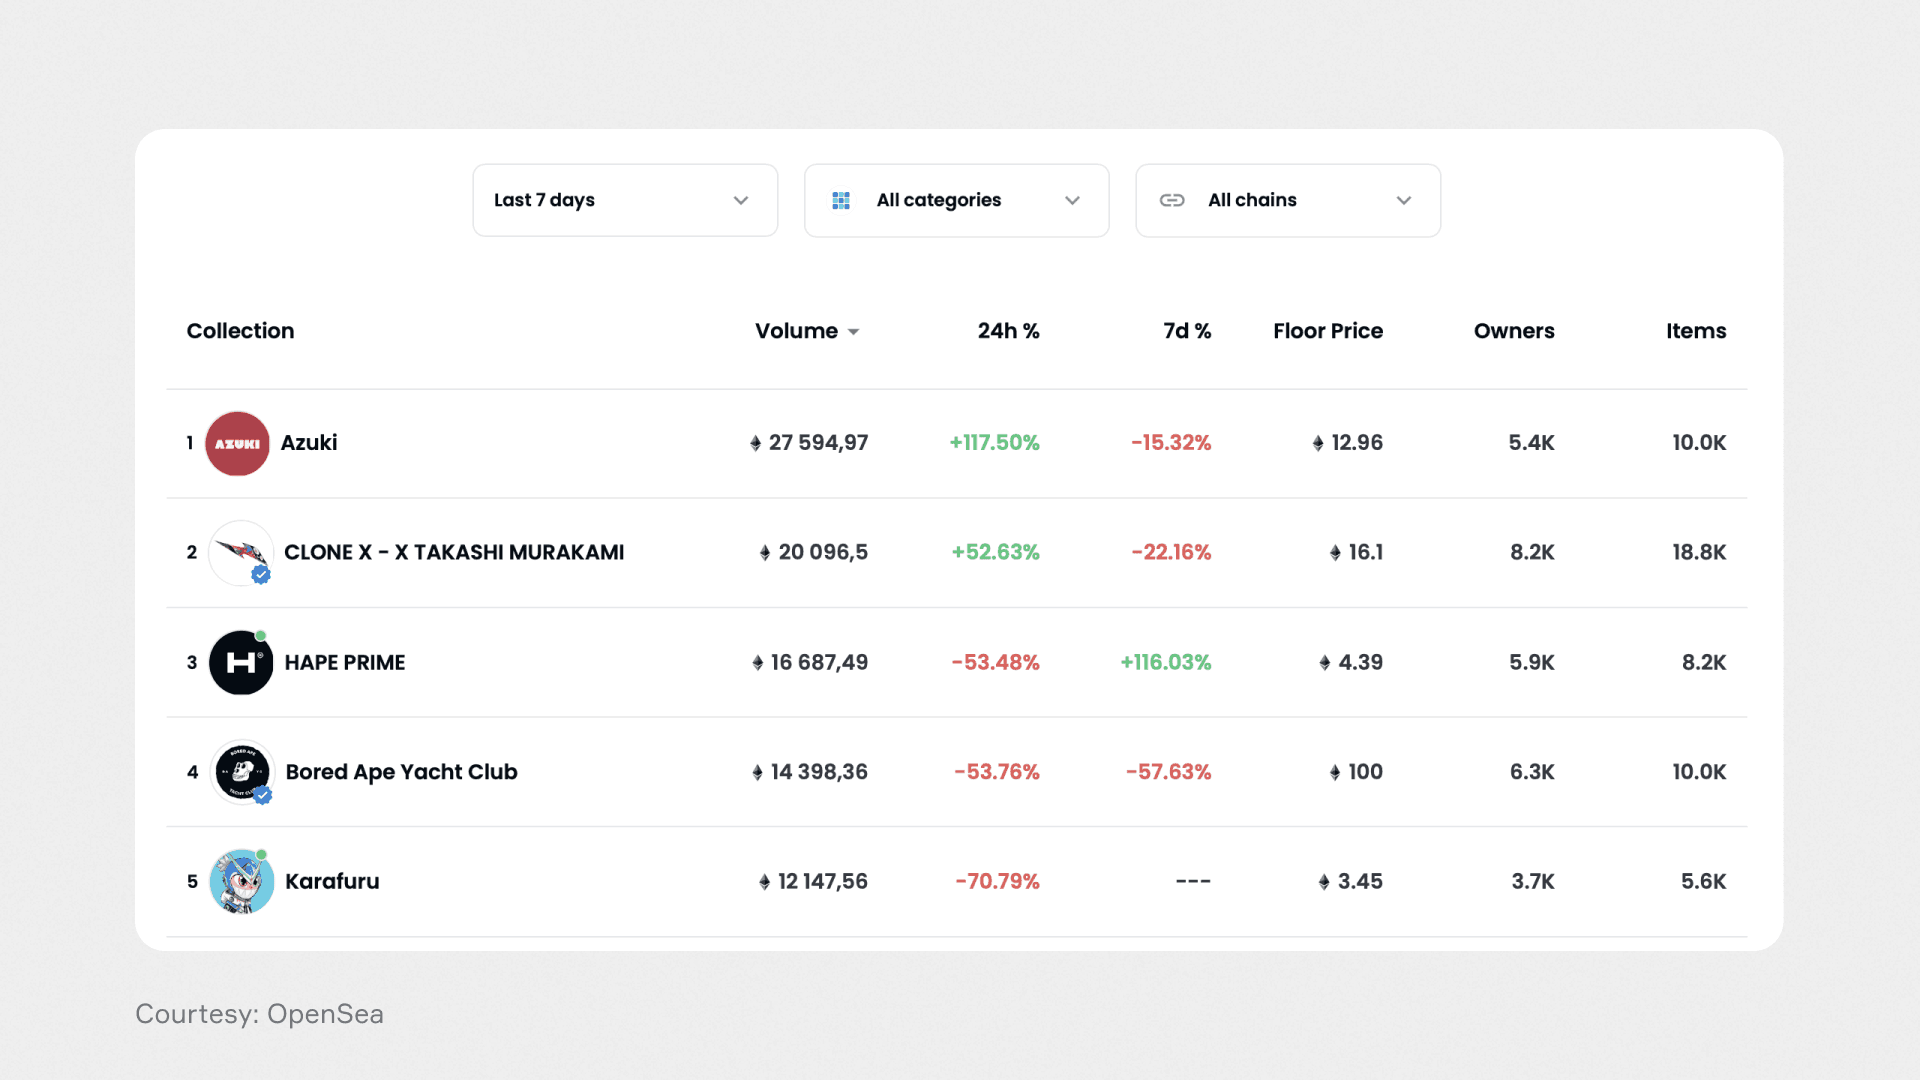The image size is (1920, 1080).
Task: Click the chain link icon
Action: click(1172, 201)
